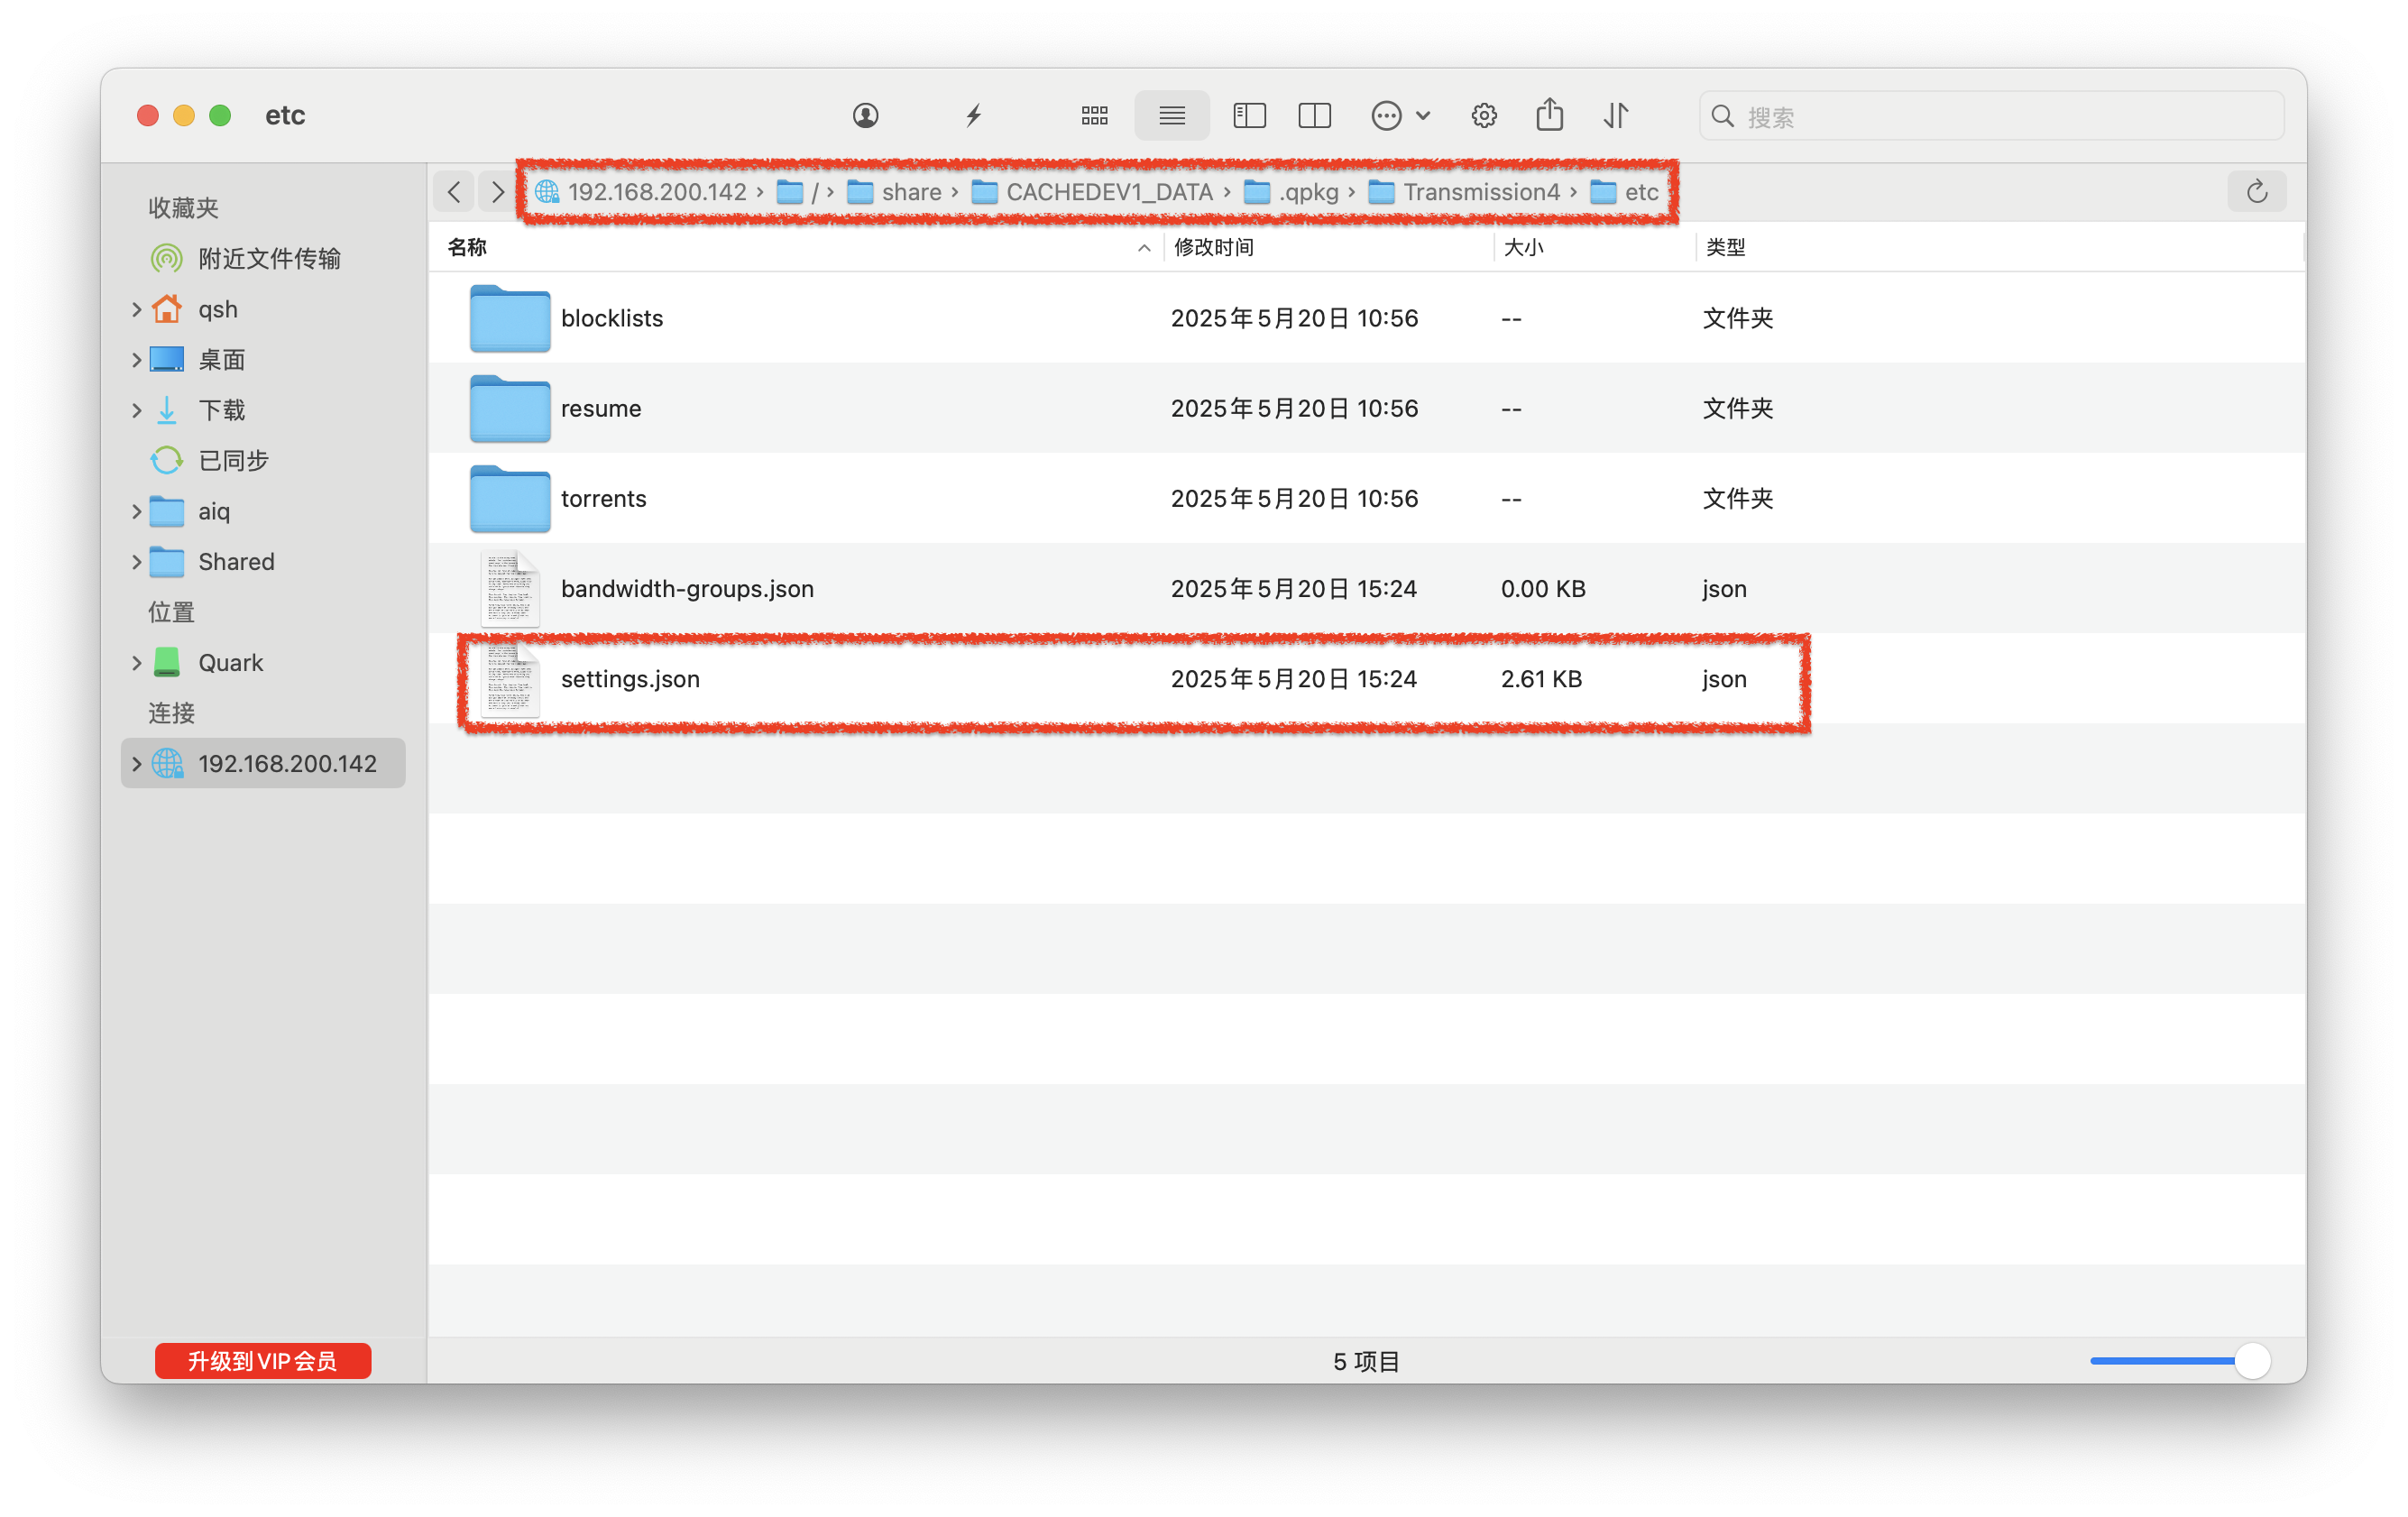This screenshot has height=1517, width=2408.
Task: Adjust the icon size slider
Action: click(x=2251, y=1361)
